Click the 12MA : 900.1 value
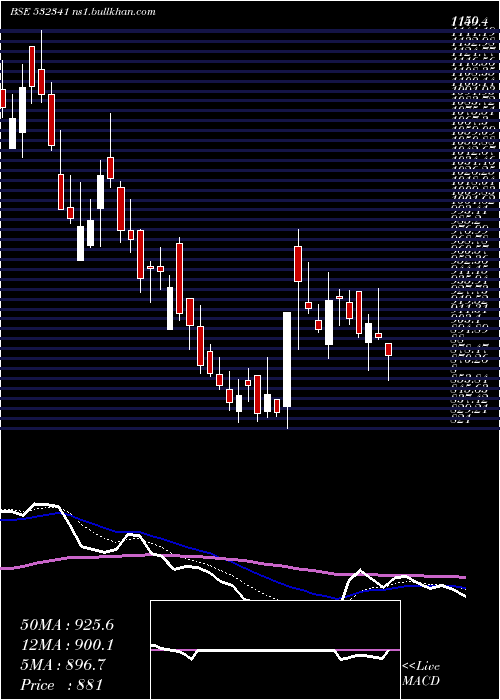 [67, 645]
